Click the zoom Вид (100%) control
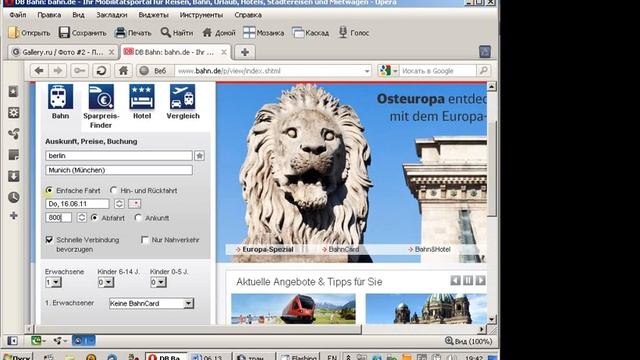640x360 pixels. [469, 341]
